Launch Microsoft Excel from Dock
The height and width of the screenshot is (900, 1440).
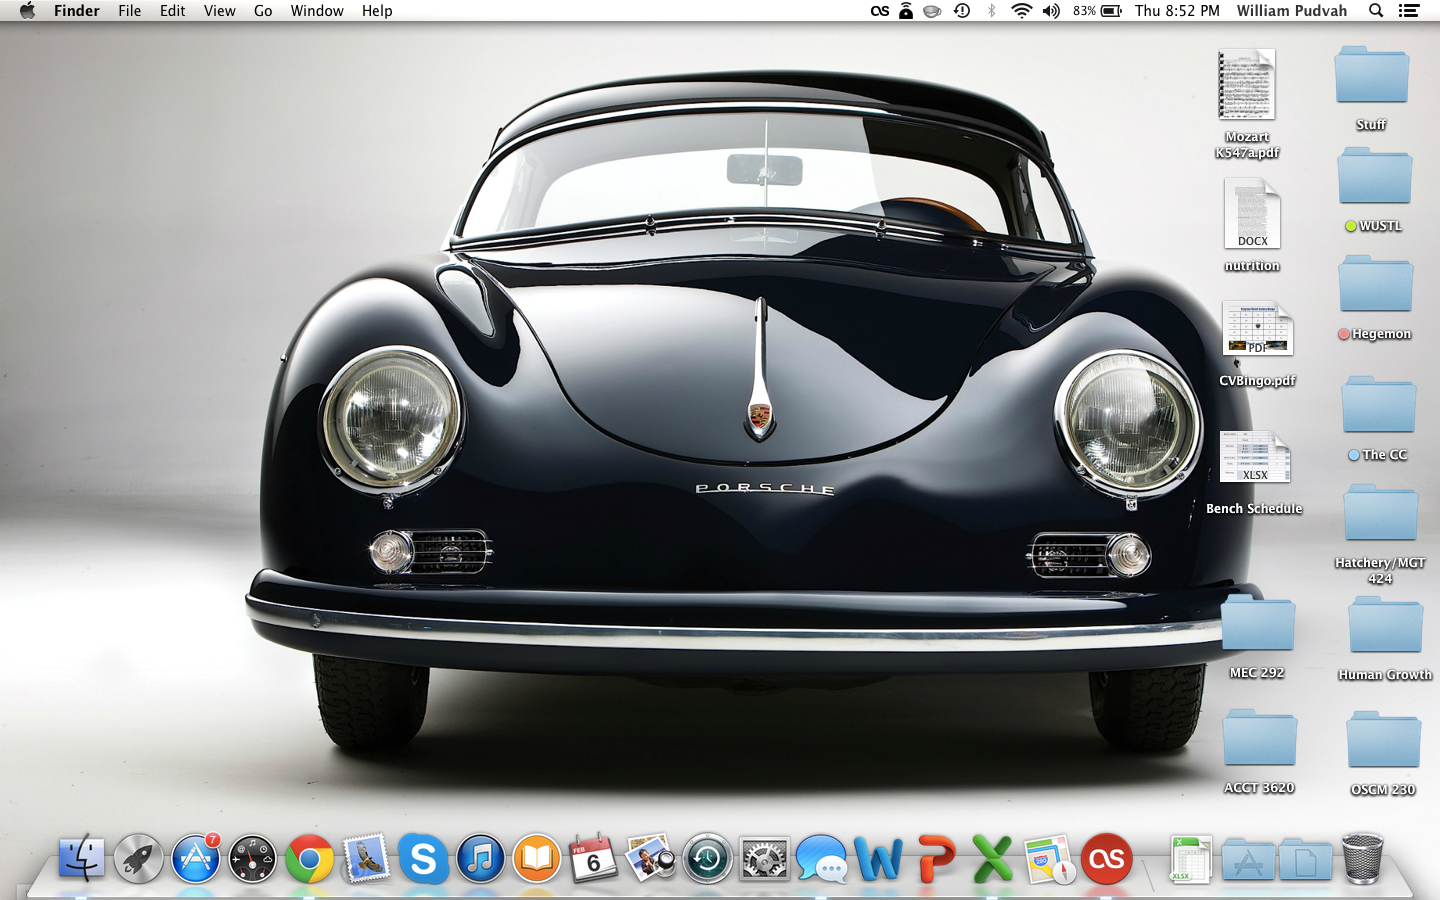point(992,859)
